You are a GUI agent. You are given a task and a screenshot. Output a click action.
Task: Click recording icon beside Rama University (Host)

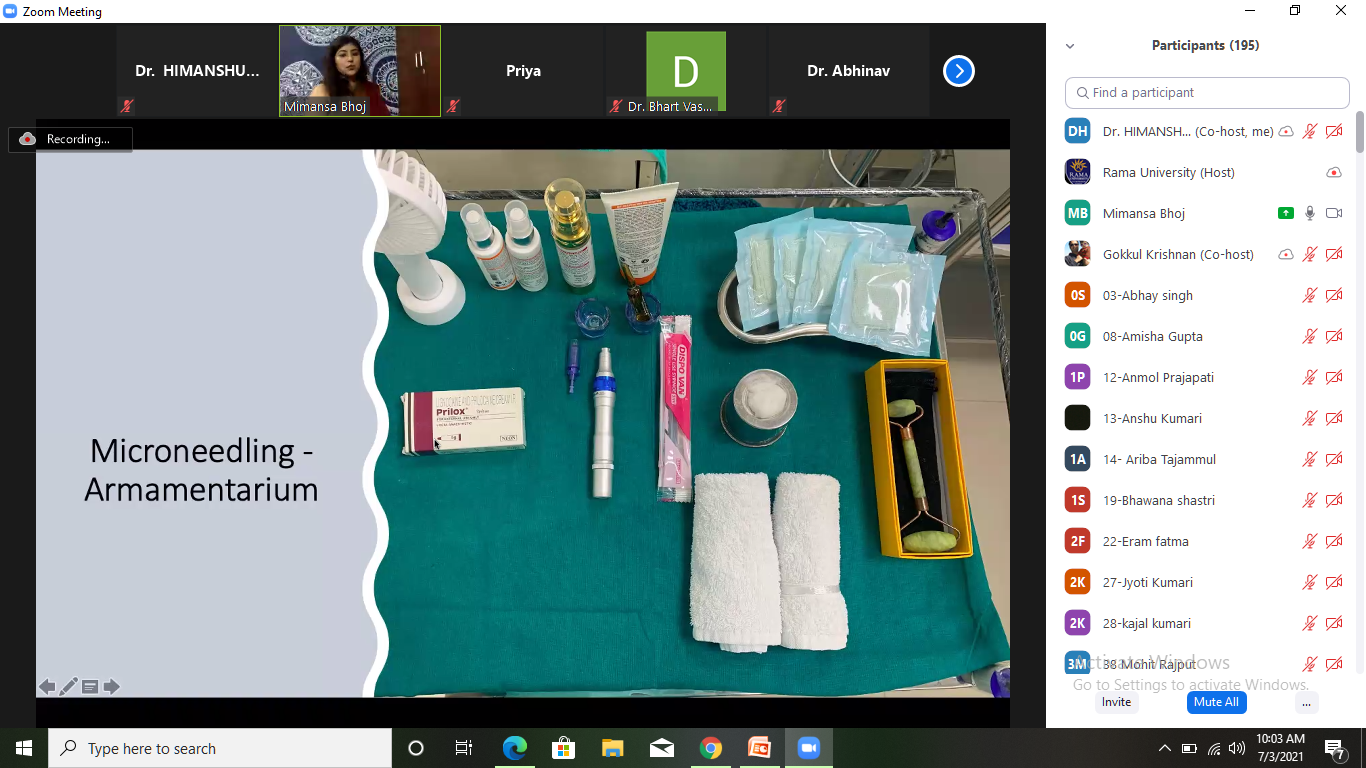1334,172
